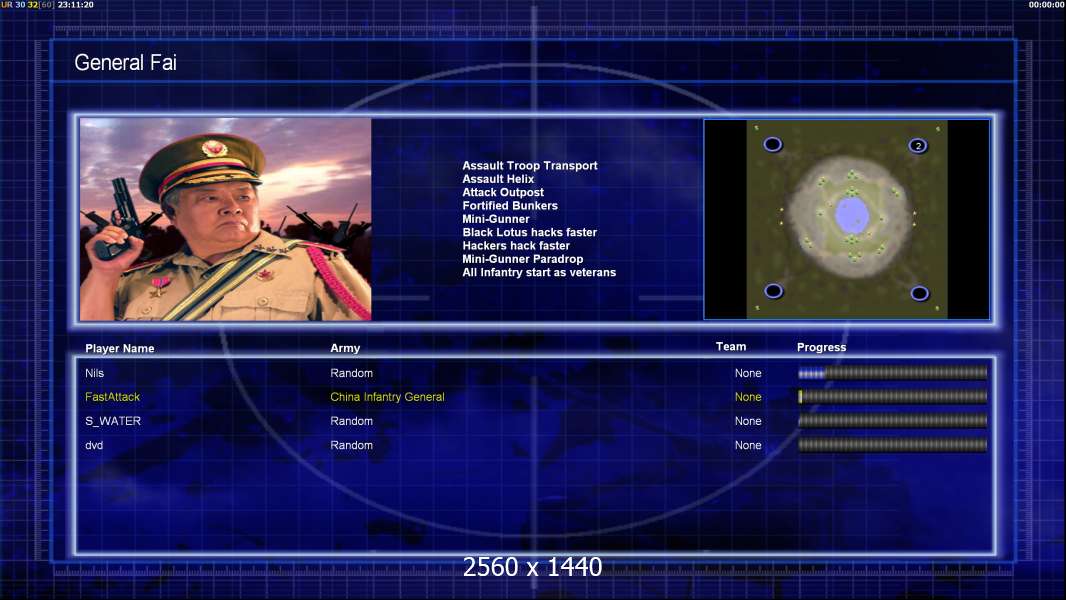Click the map preview thumbnail
The width and height of the screenshot is (1066, 600).
(846, 219)
